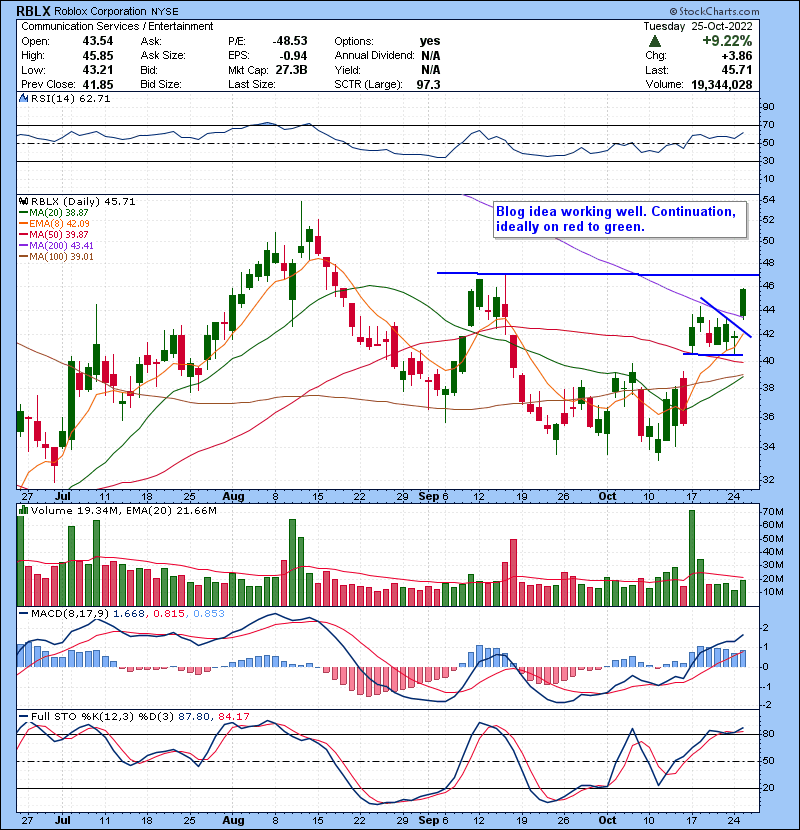Click the Mkt Cap value 27.3B
Image resolution: width=800 pixels, height=830 pixels.
[x=291, y=70]
